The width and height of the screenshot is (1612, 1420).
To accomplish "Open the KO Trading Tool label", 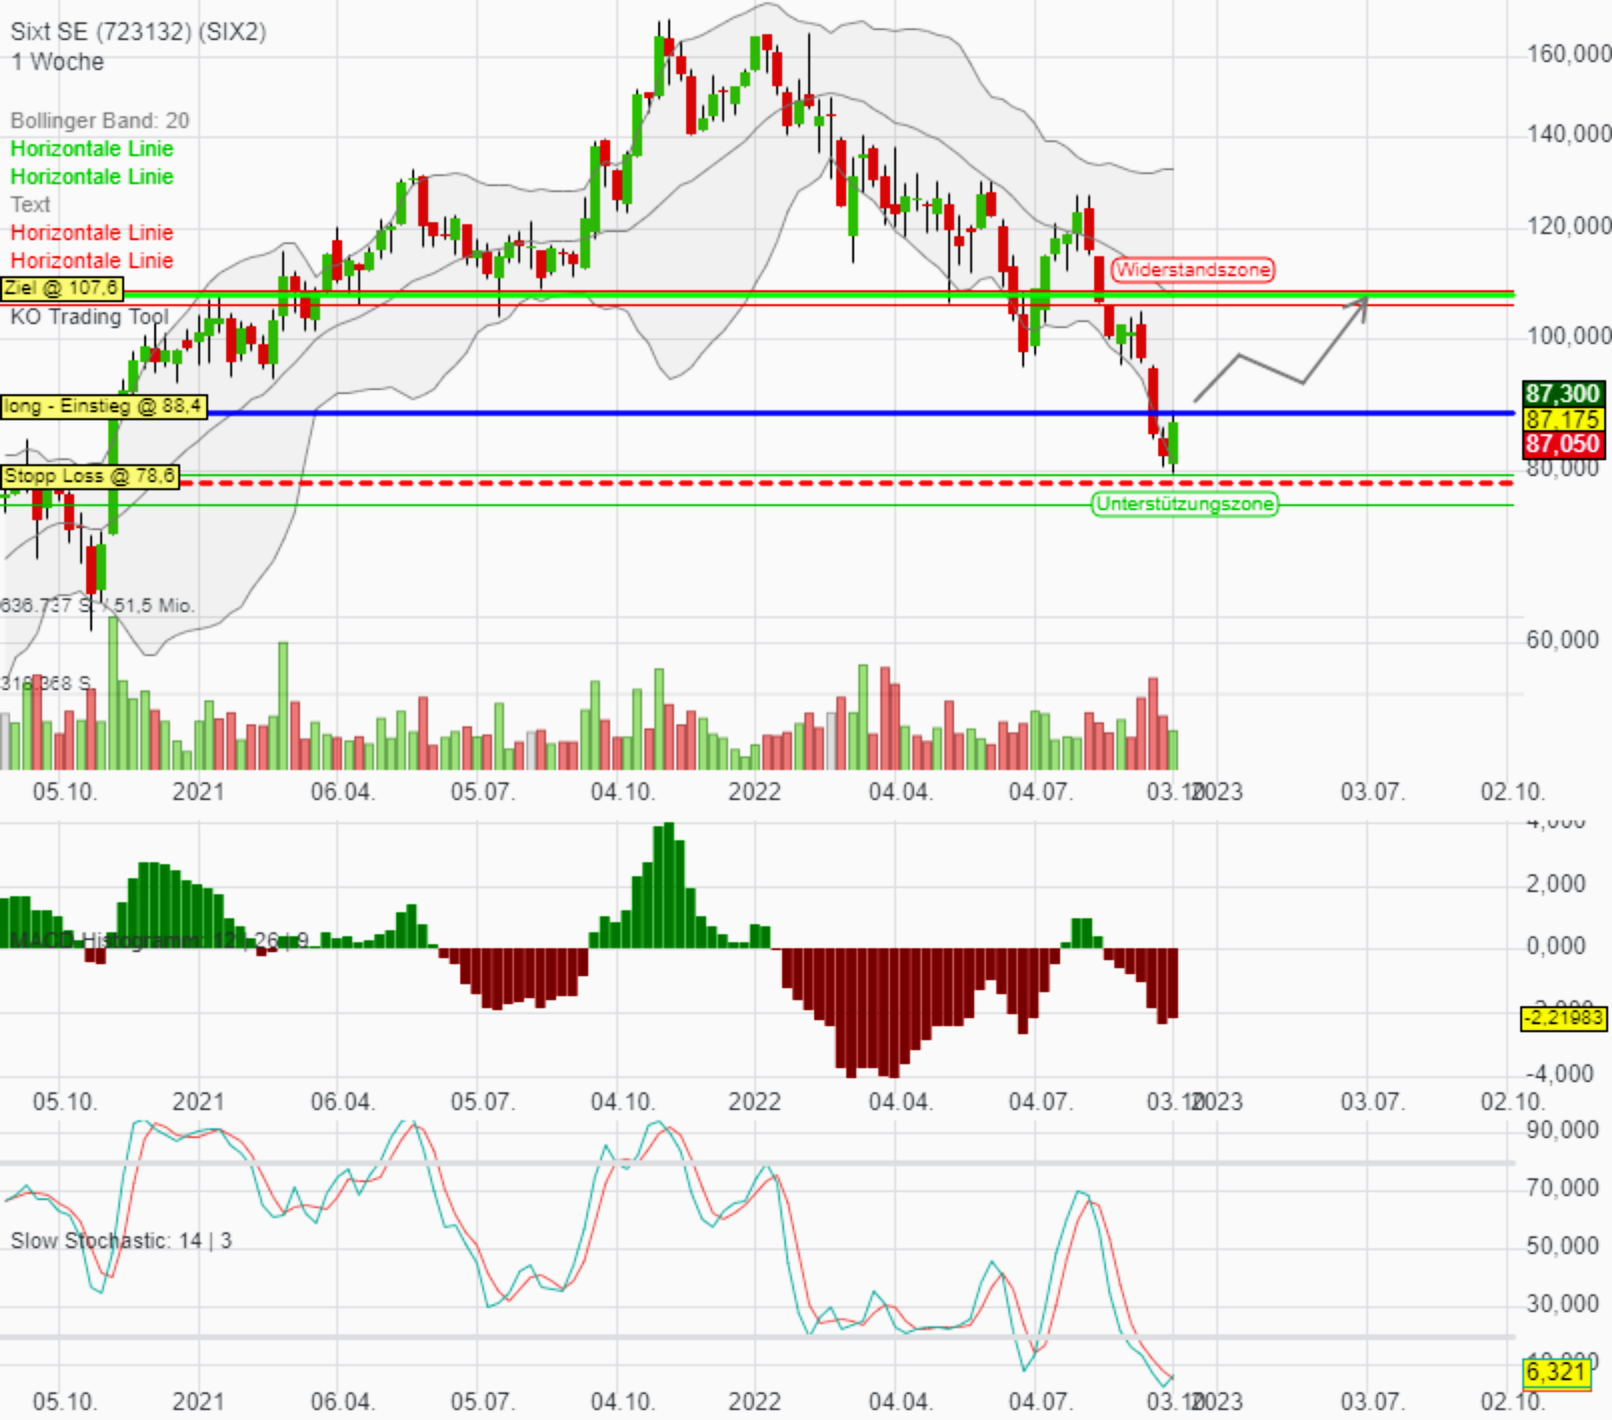I will click(x=89, y=317).
